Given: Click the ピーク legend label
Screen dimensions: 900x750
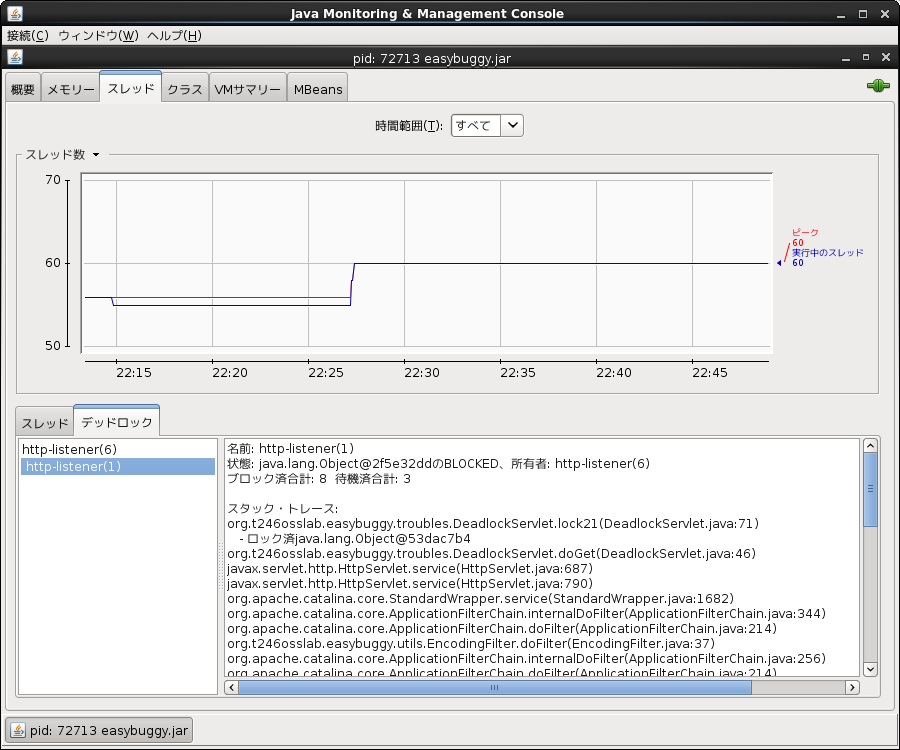Looking at the screenshot, I should [x=805, y=232].
